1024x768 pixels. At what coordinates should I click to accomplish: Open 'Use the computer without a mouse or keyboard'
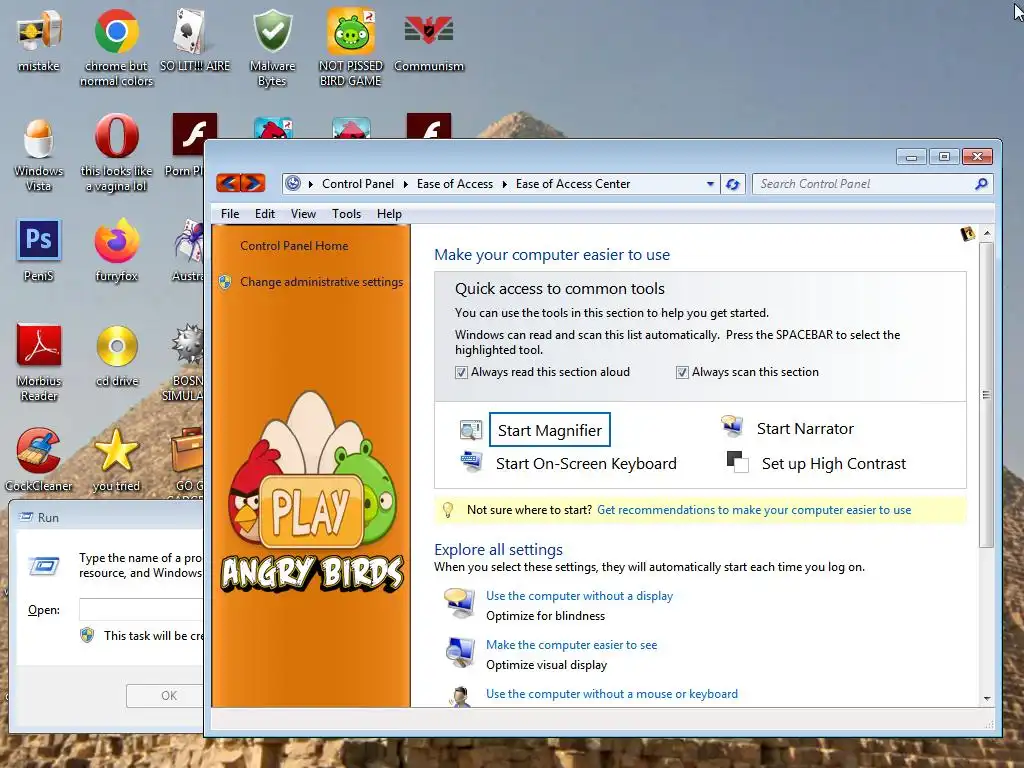(x=612, y=694)
